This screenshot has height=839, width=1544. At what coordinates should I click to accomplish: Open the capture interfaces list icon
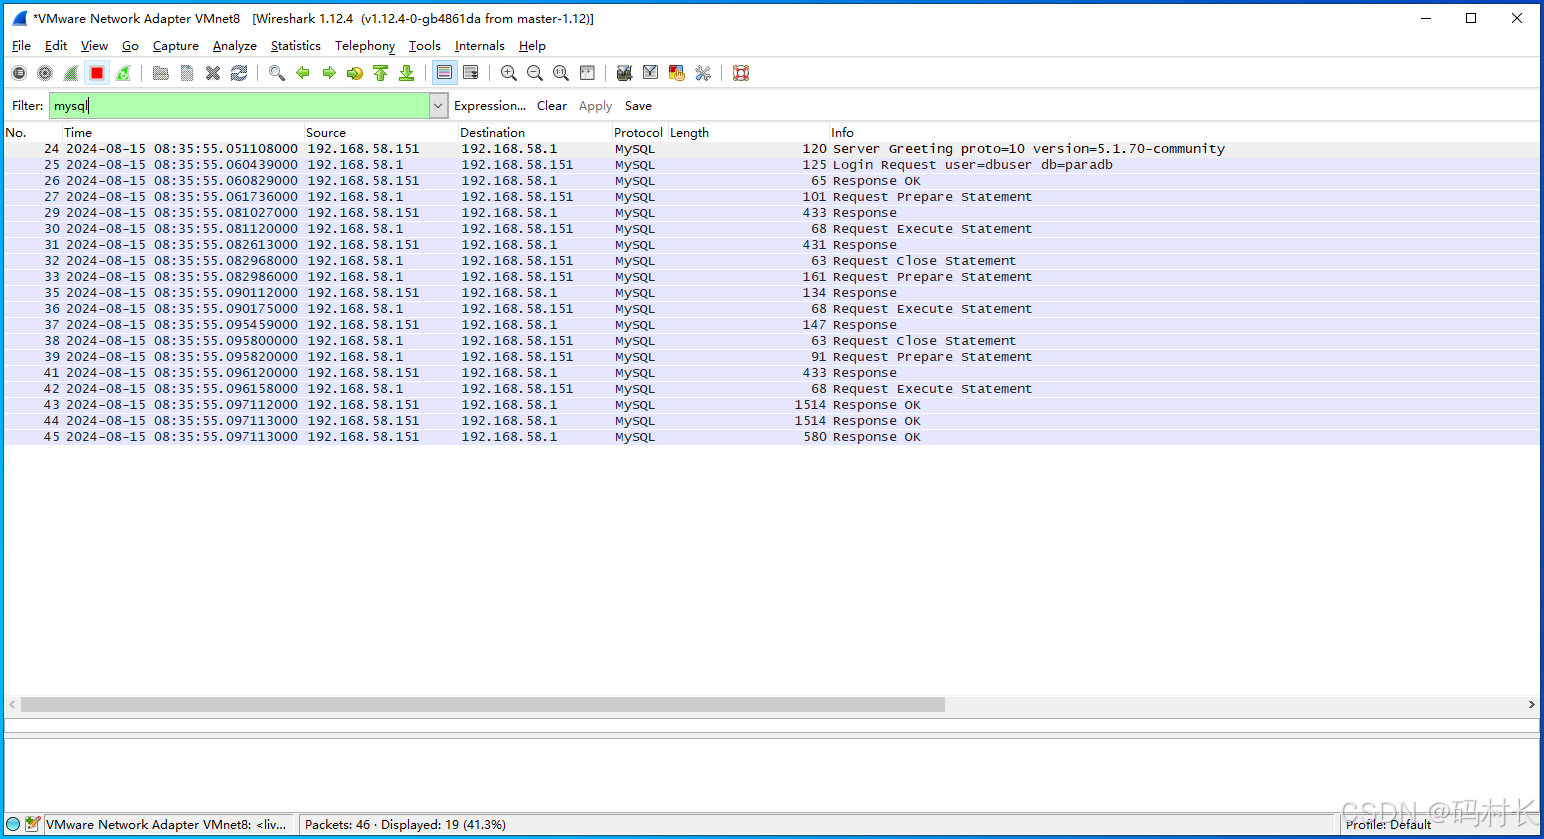[x=19, y=73]
